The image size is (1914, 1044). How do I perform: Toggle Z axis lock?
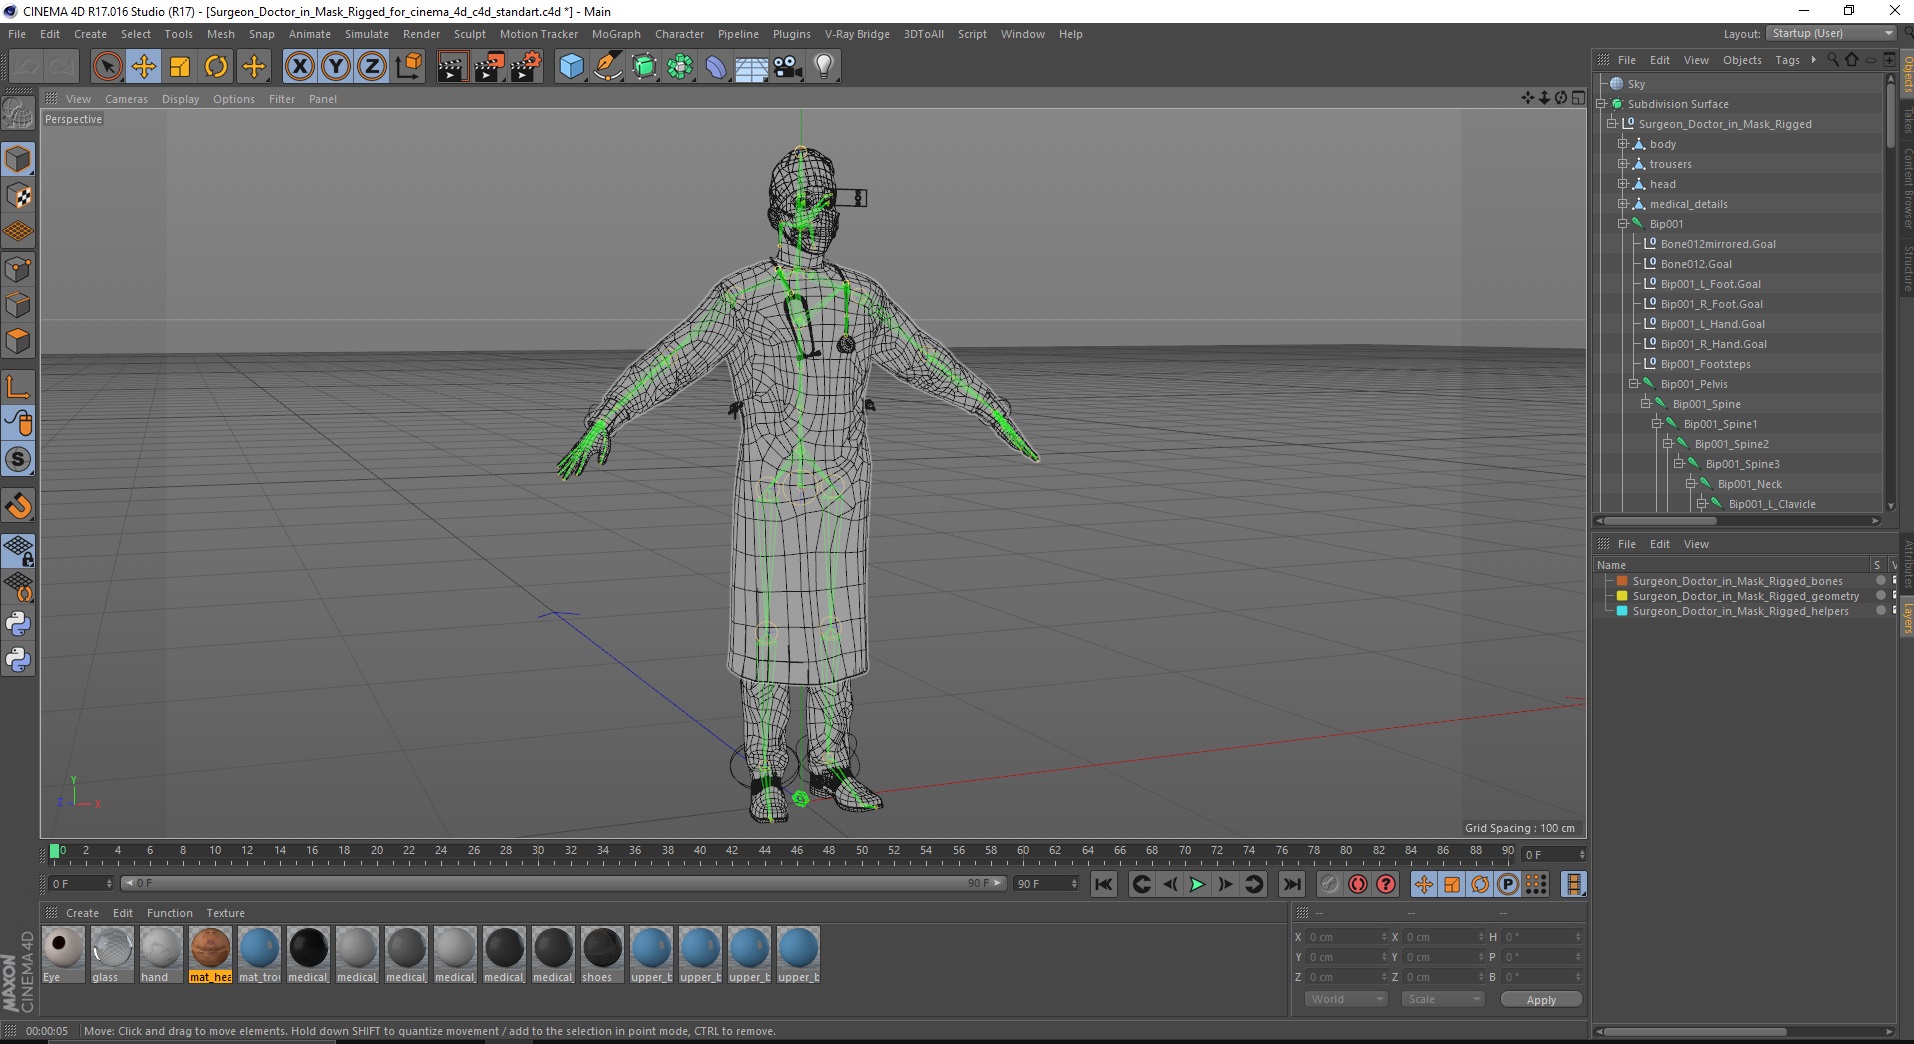[372, 67]
